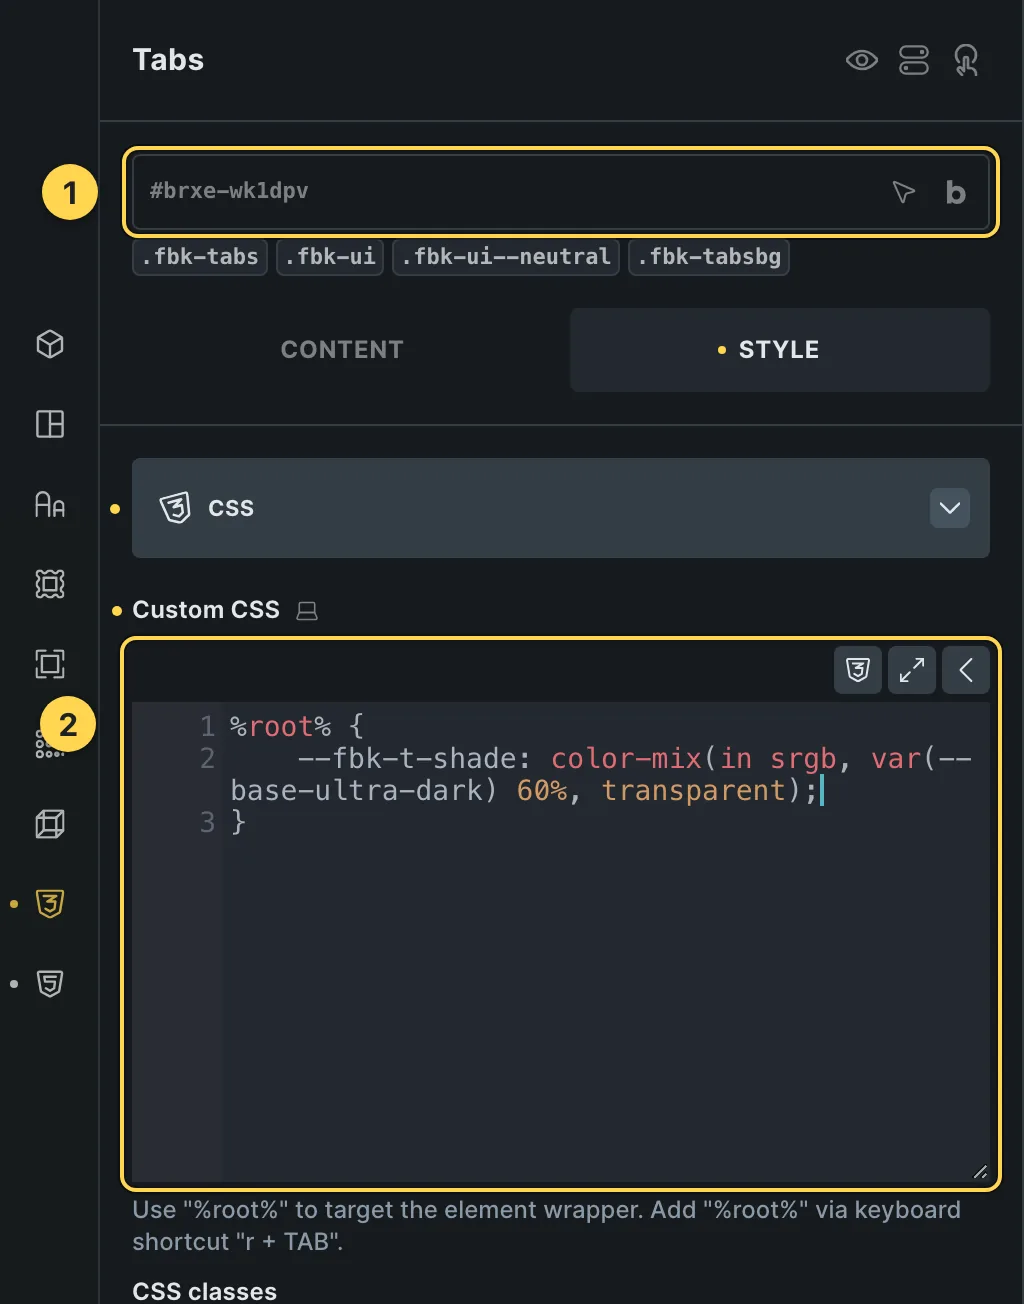1024x1304 pixels.
Task: Click the CSS section header title
Action: (x=231, y=508)
